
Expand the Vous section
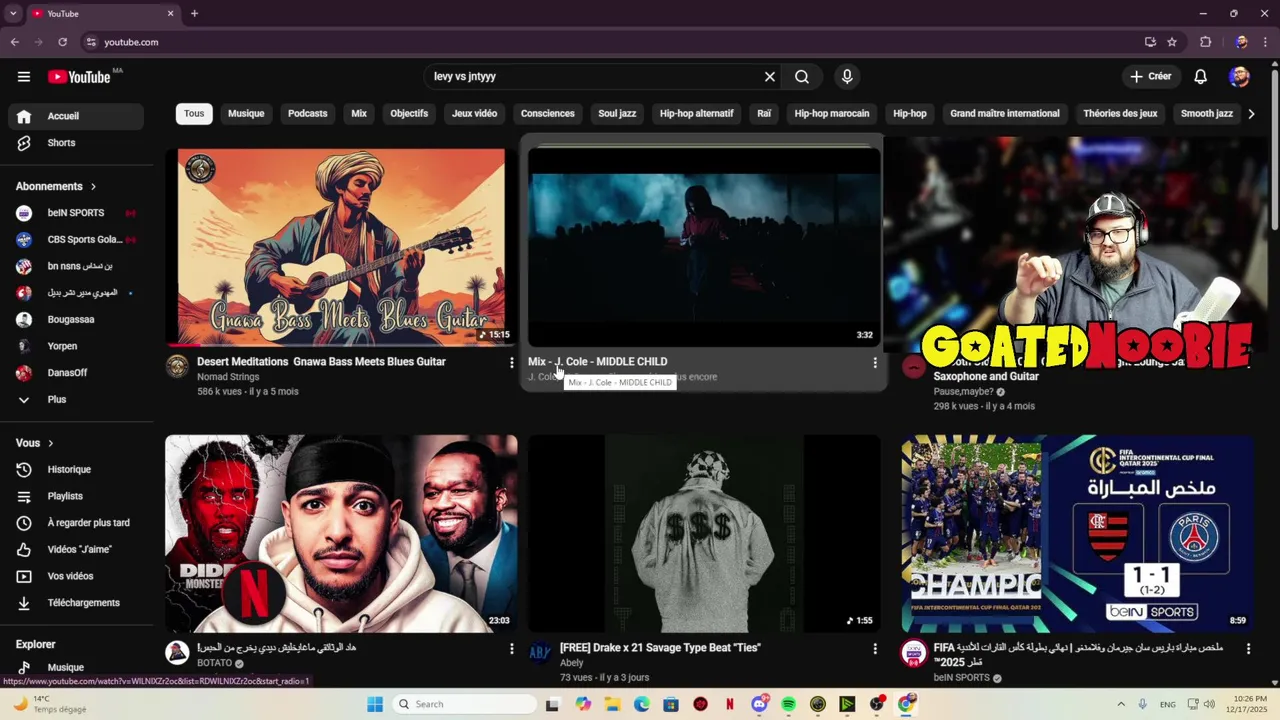pyautogui.click(x=35, y=443)
